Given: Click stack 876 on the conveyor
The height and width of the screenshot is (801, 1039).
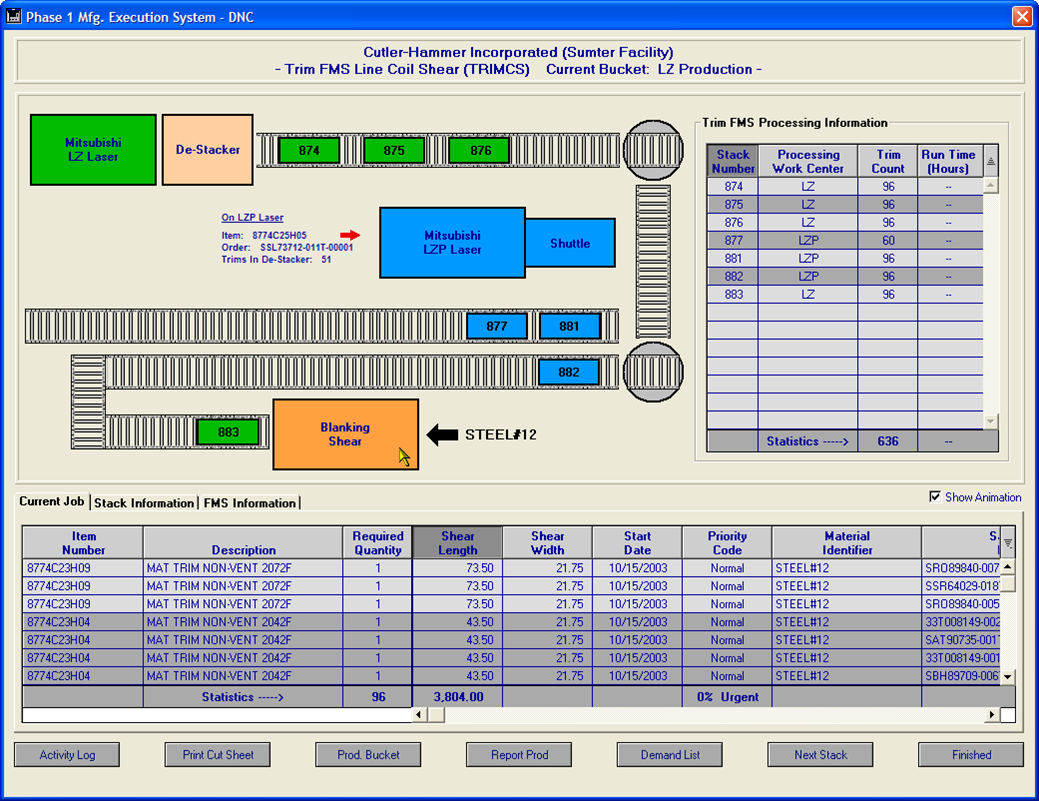Looking at the screenshot, I should click(x=480, y=150).
